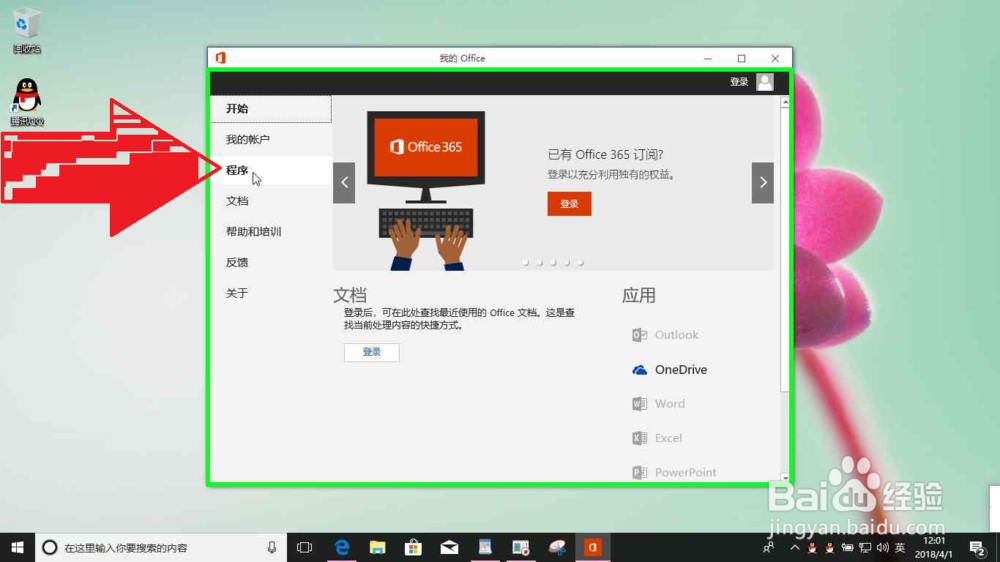Click the white 登录 button under 文档
Viewport: 1000px width, 562px height.
point(372,352)
